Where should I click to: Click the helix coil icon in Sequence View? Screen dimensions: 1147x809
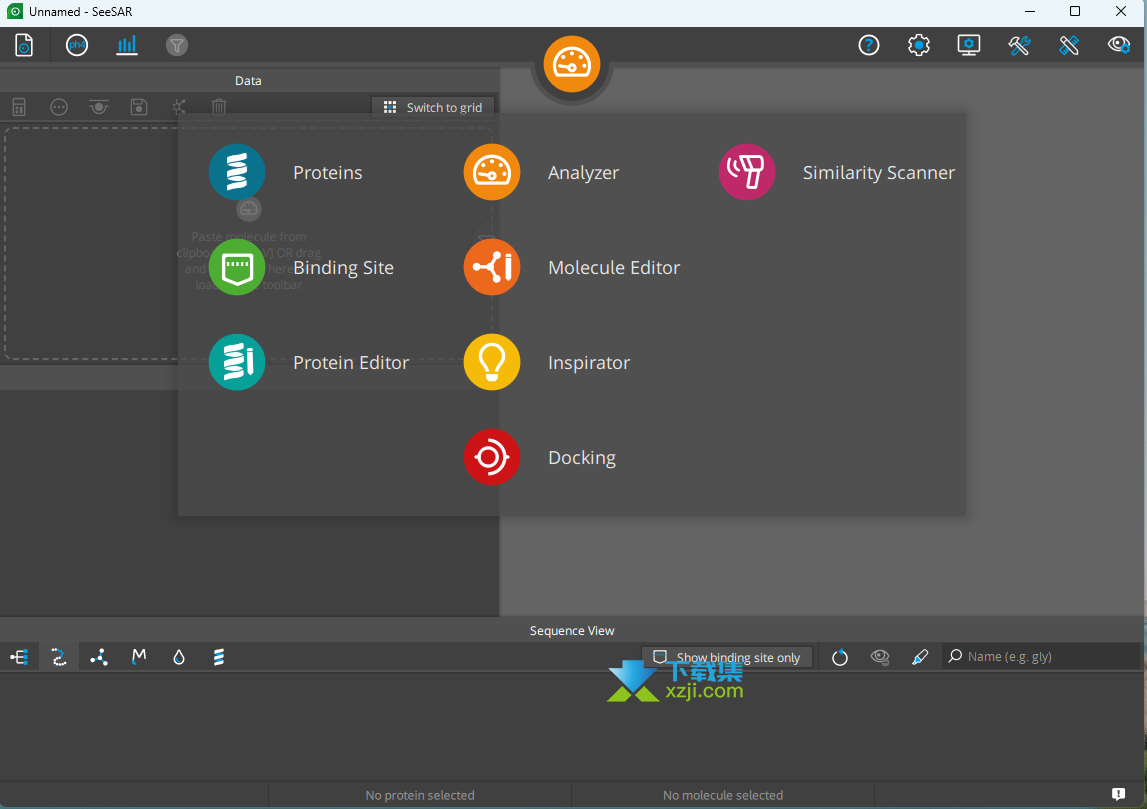pyautogui.click(x=219, y=657)
